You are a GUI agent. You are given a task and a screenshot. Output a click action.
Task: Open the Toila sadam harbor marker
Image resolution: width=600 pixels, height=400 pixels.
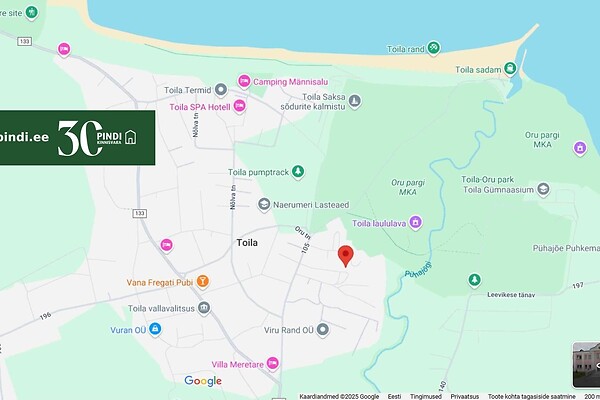coord(510,69)
